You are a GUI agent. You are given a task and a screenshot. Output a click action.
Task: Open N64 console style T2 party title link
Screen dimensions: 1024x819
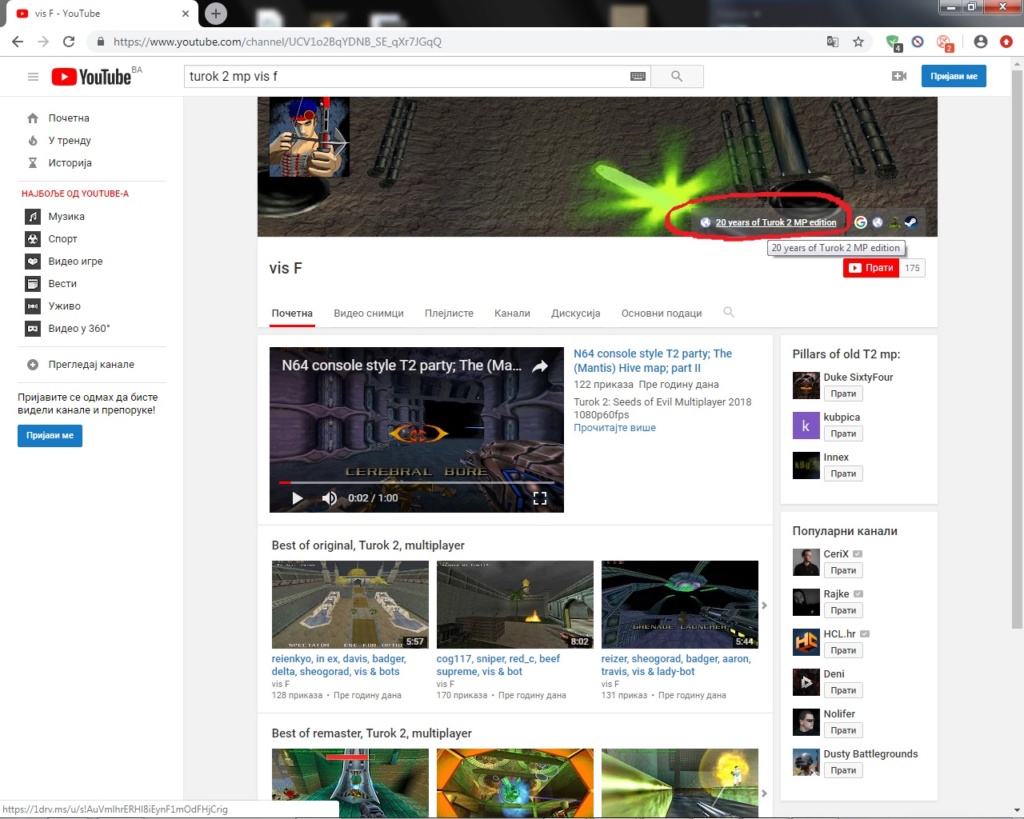coord(652,361)
